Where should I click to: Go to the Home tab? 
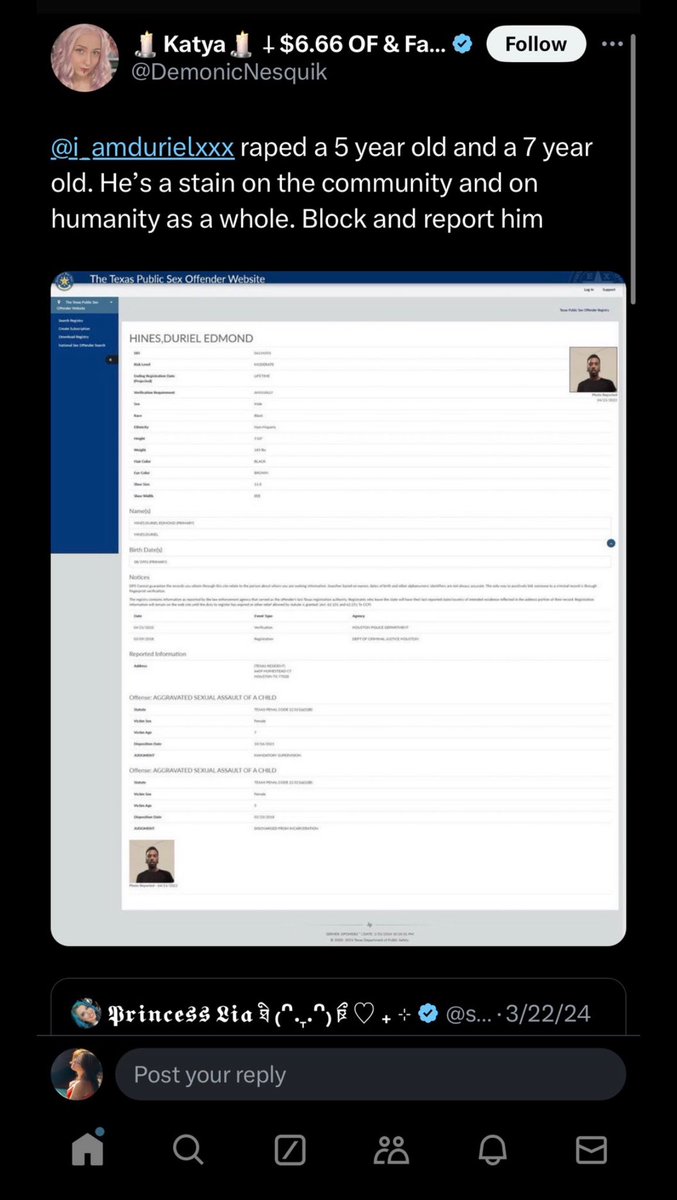88,1150
